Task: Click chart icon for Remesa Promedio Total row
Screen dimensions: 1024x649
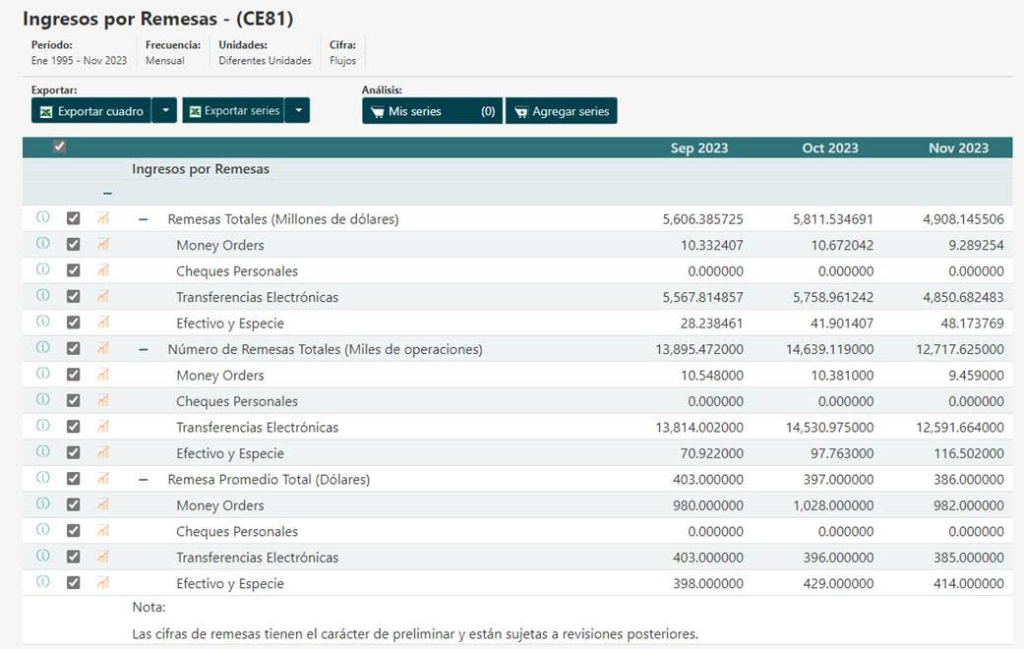Action: pyautogui.click(x=102, y=478)
